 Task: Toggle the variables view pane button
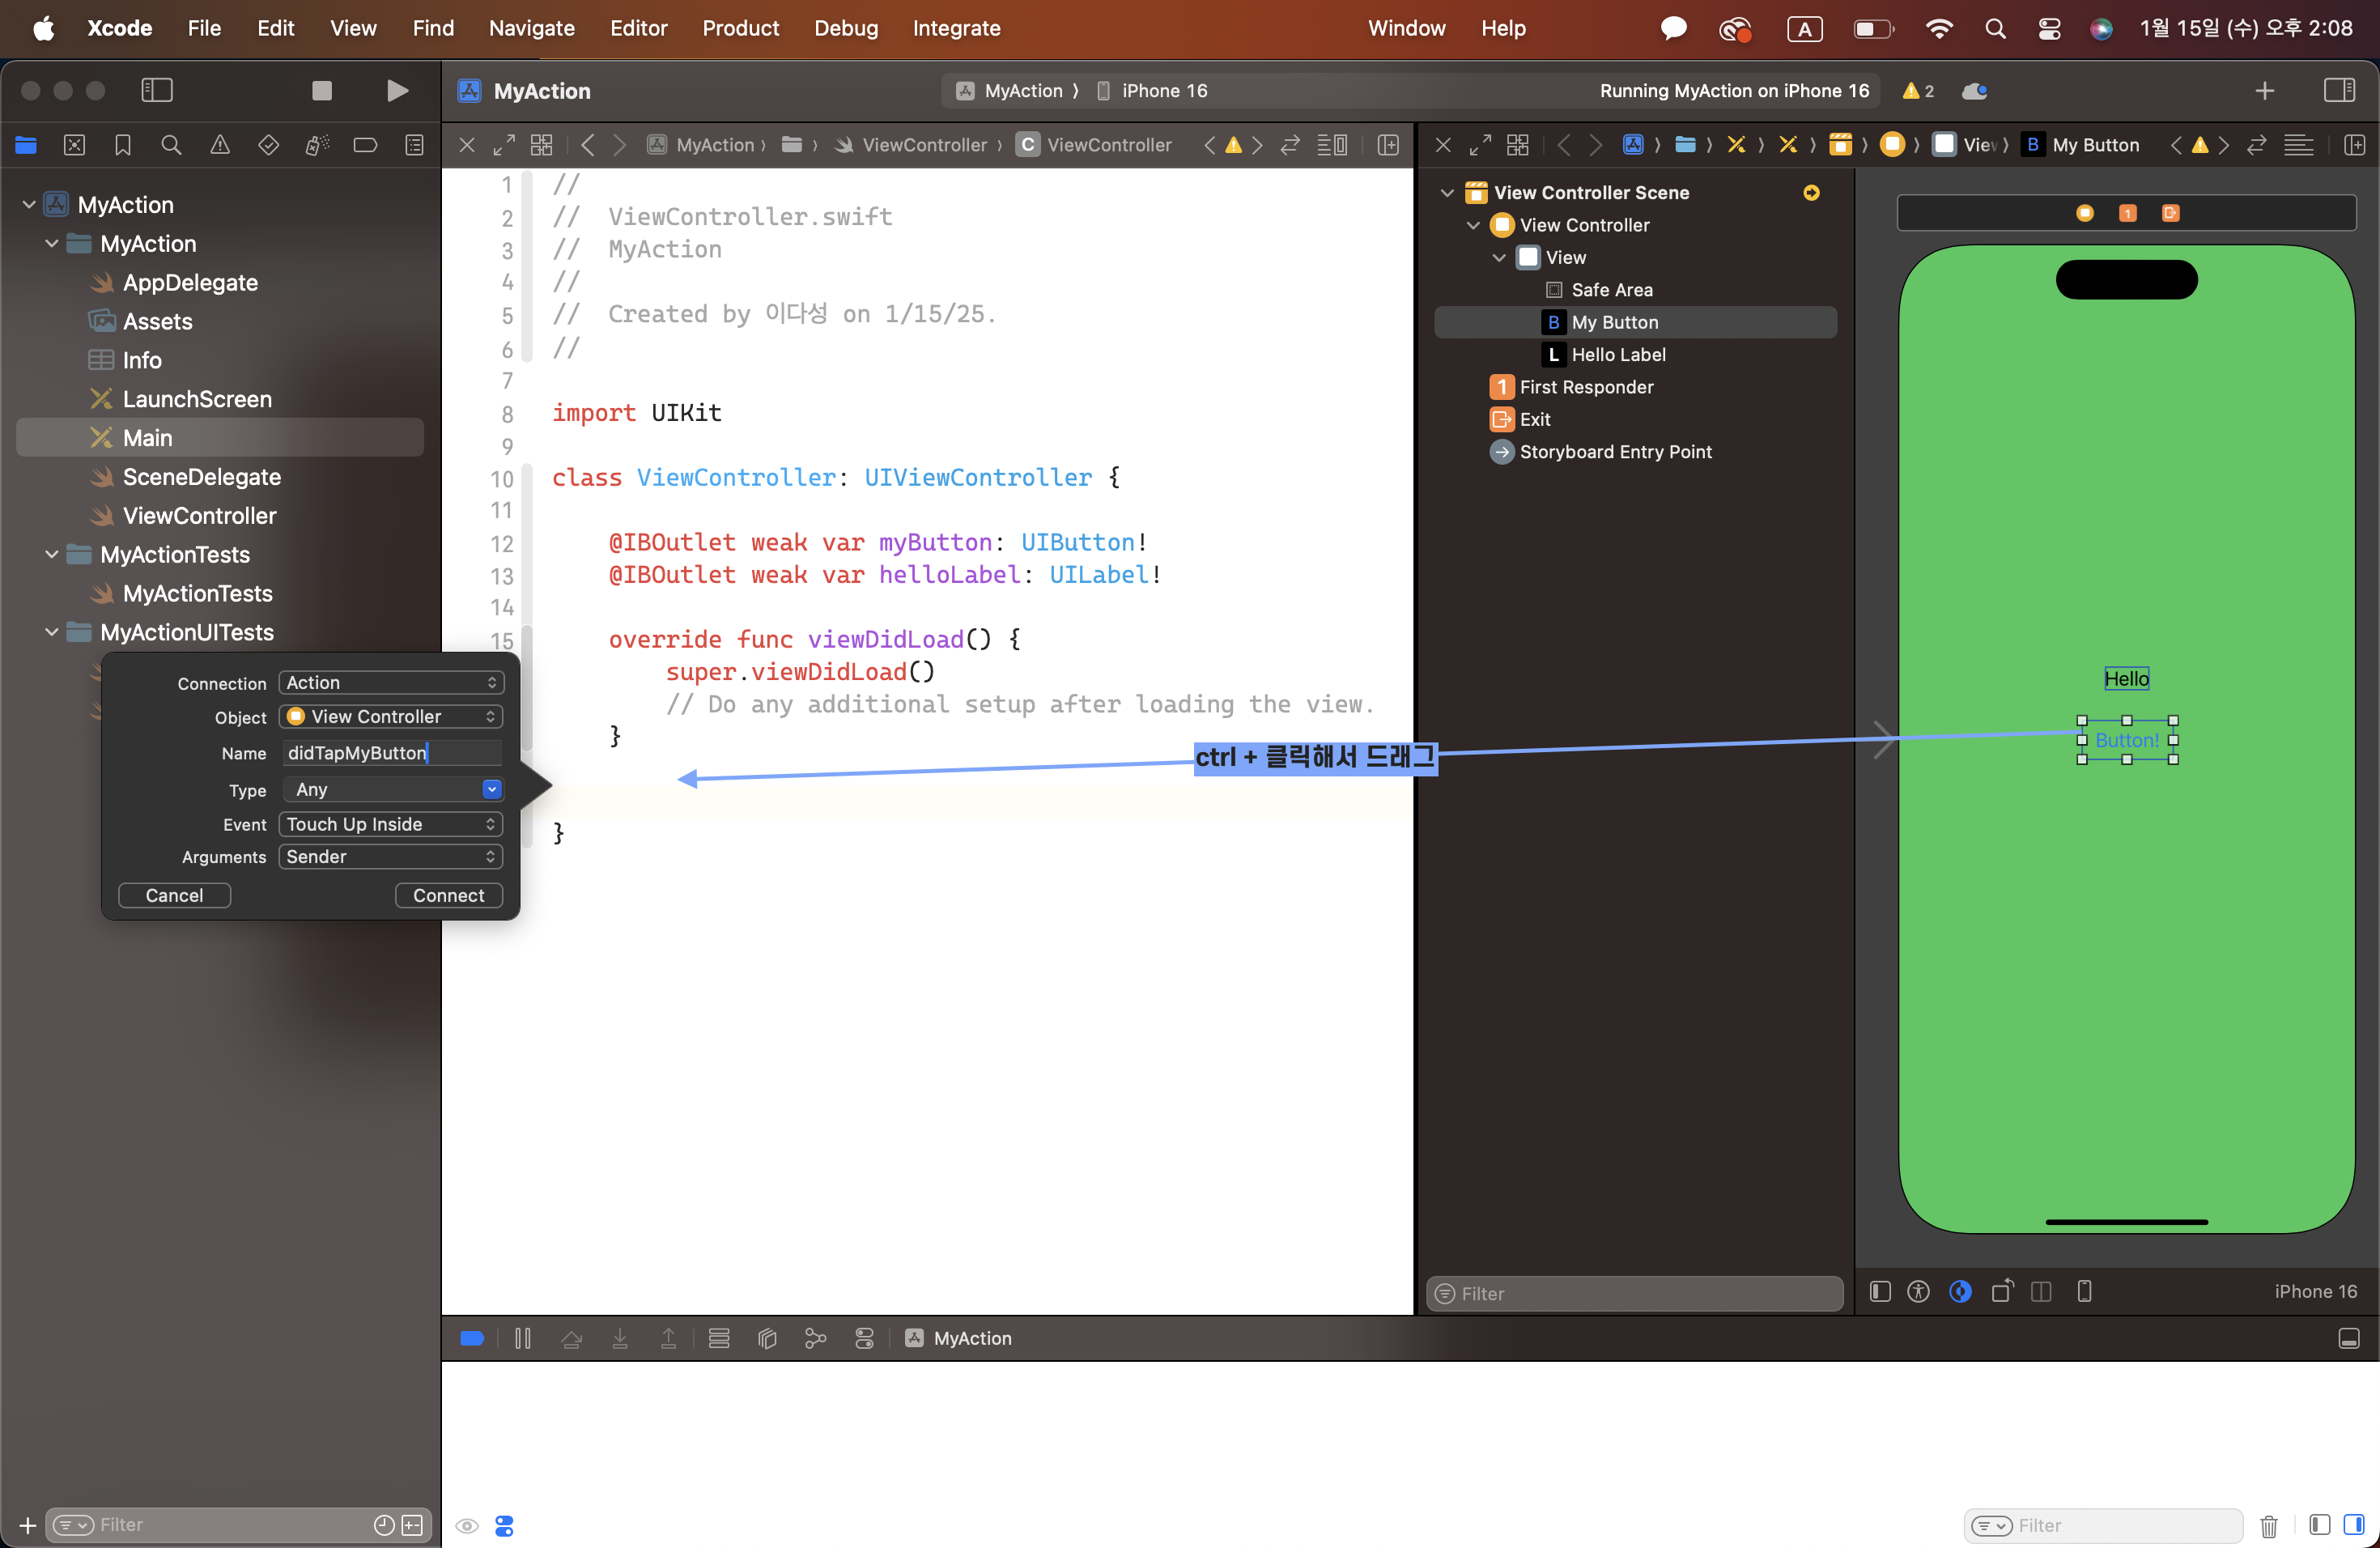coord(2320,1525)
